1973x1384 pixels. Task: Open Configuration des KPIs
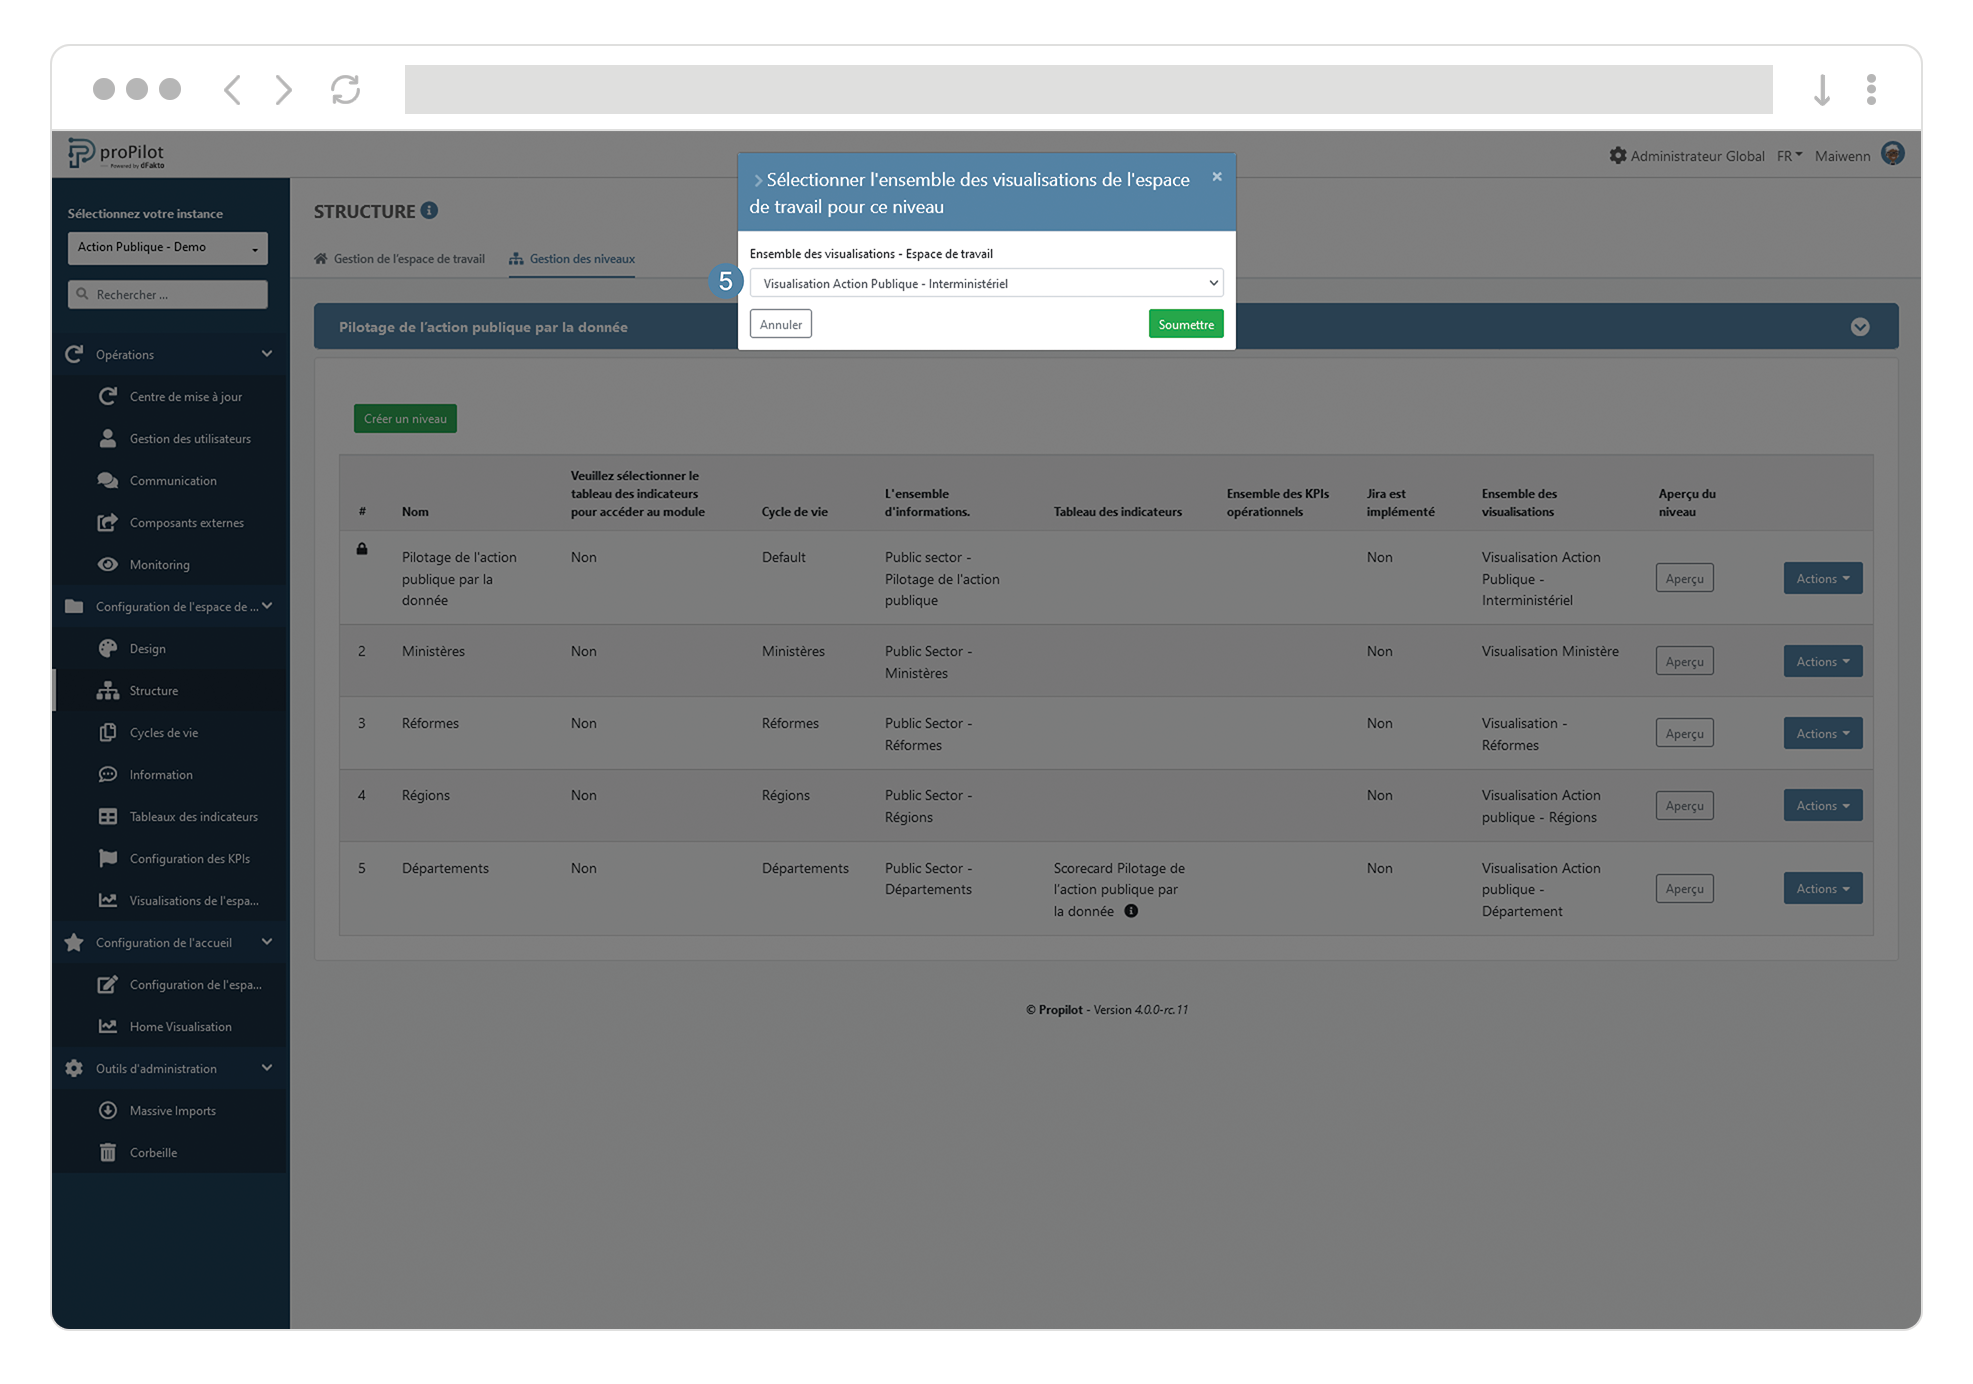coord(190,858)
